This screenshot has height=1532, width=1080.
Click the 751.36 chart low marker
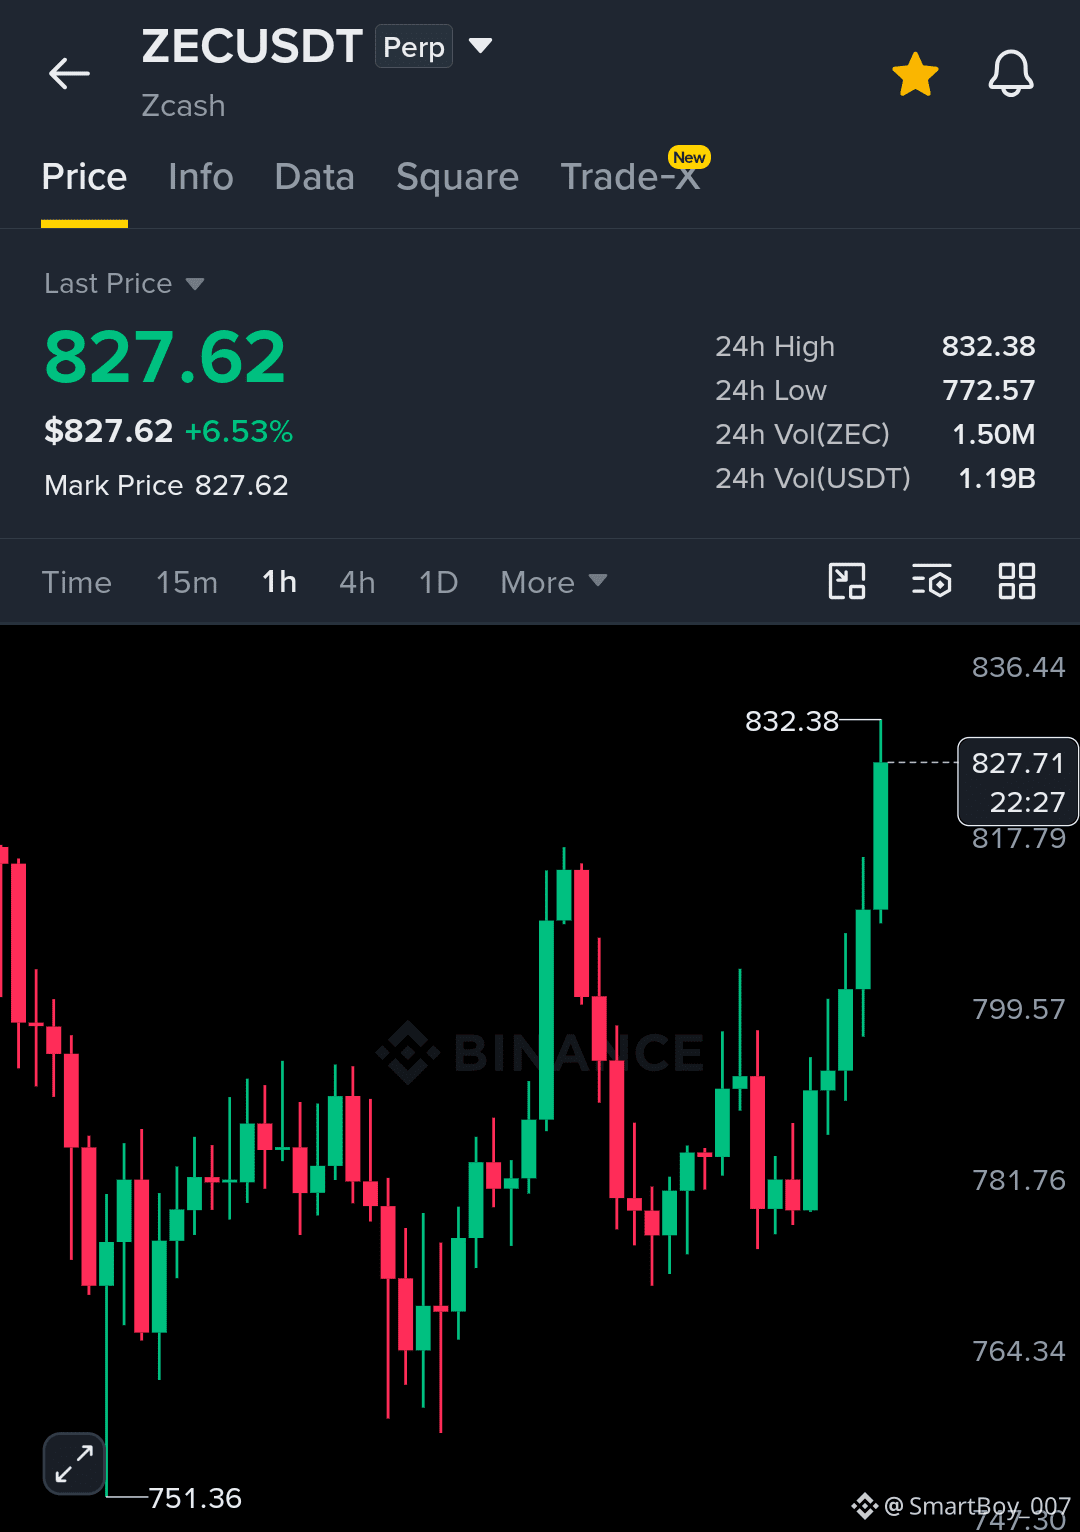(195, 1498)
